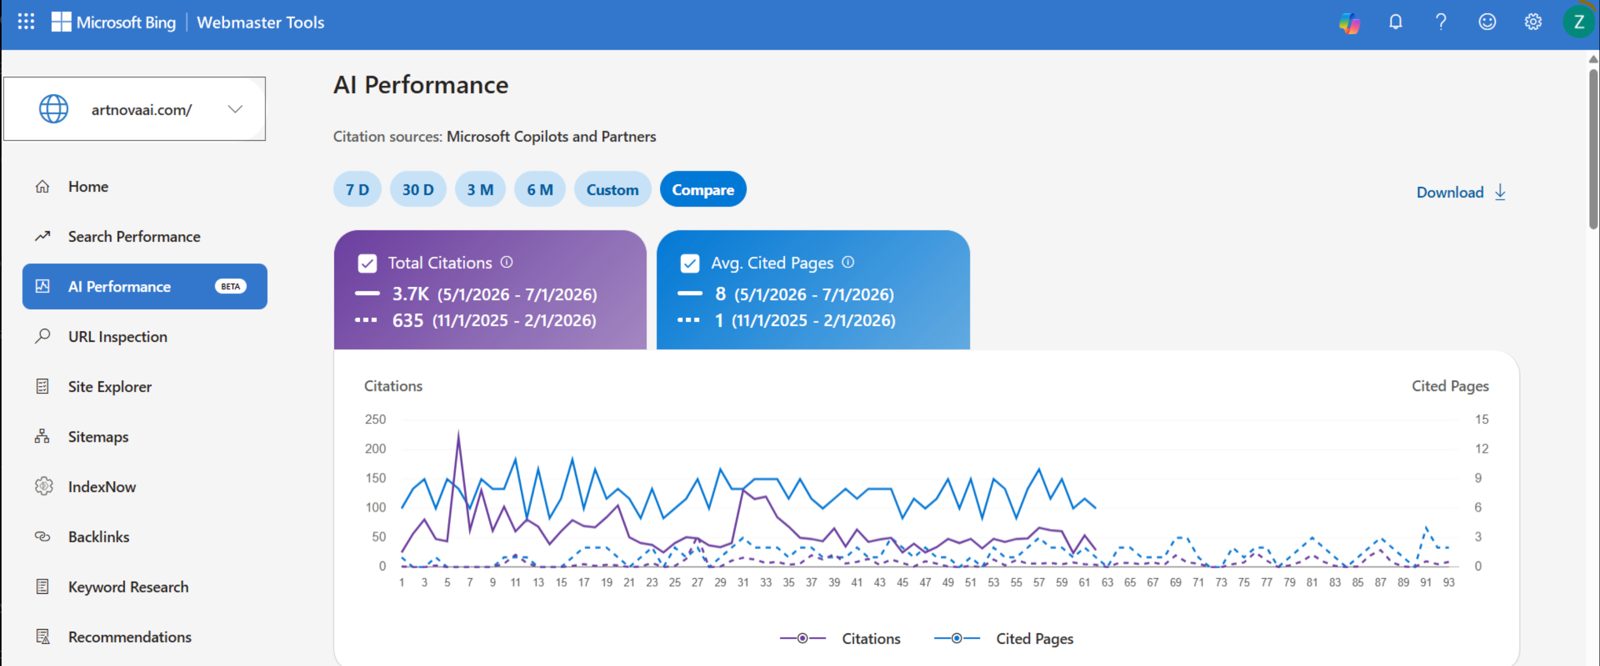
Task: Open the Copilot icon in header
Action: click(x=1350, y=22)
